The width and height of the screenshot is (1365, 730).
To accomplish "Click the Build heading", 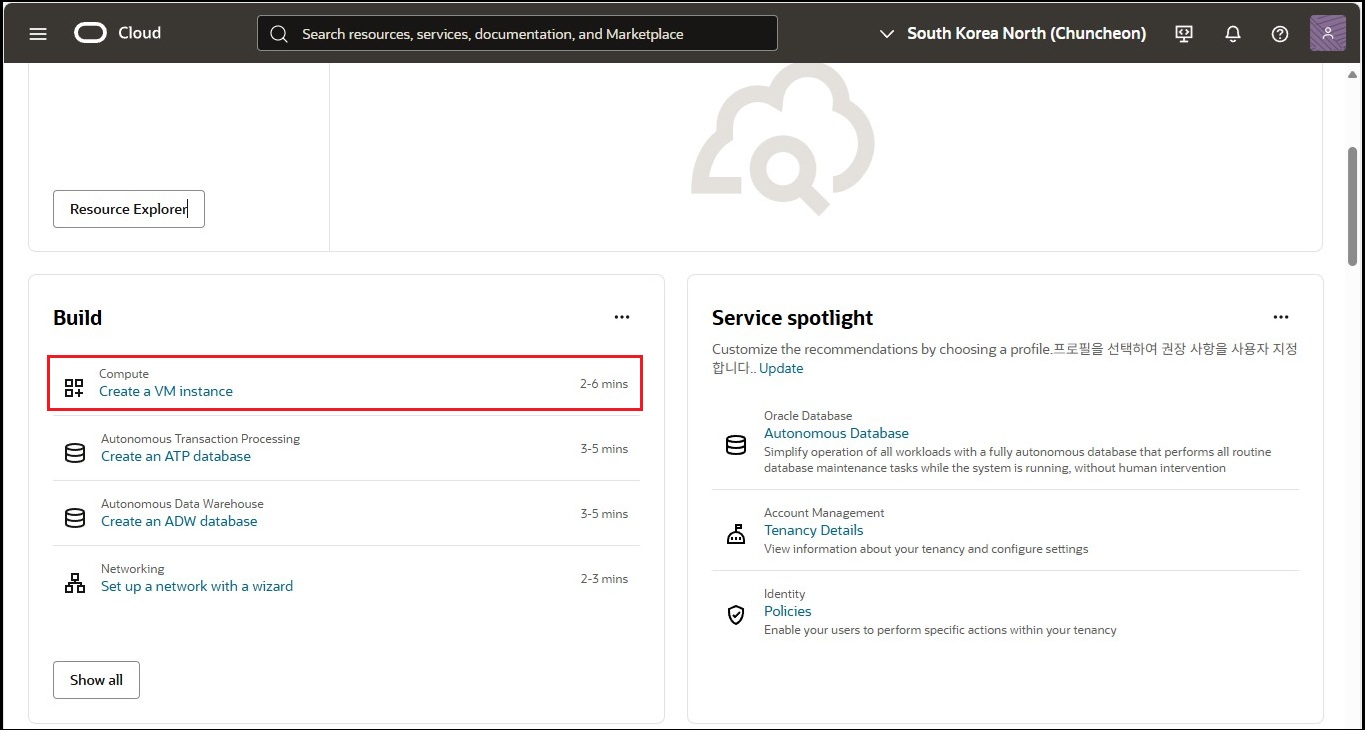I will coord(78,318).
